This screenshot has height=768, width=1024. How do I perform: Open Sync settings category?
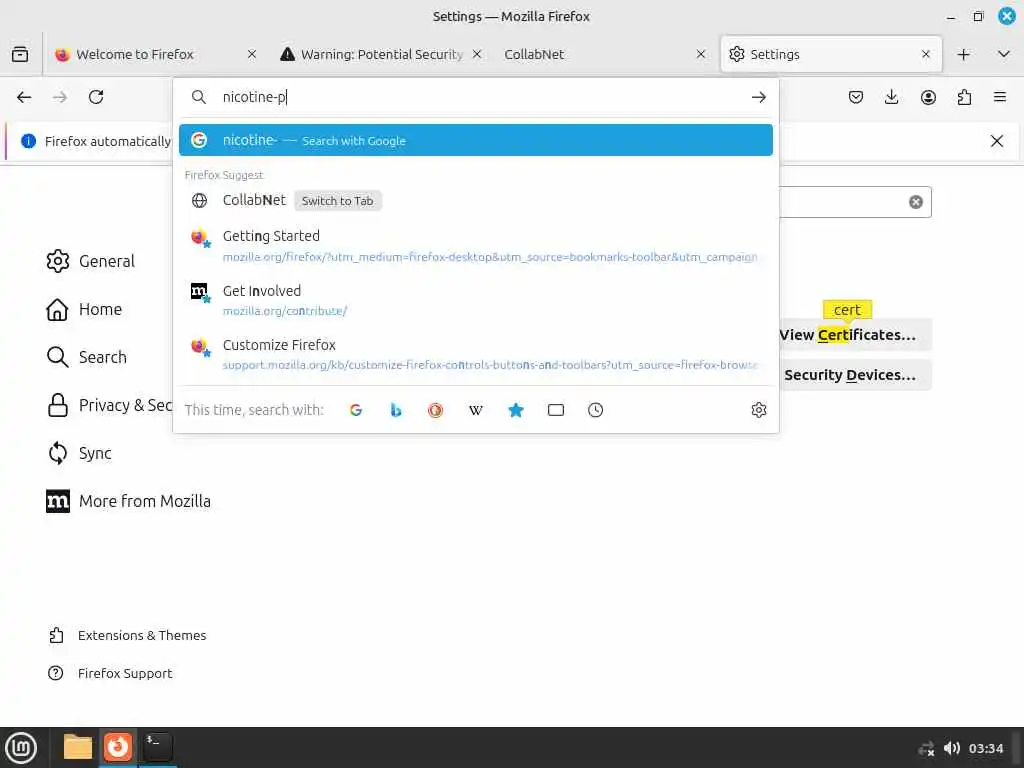[x=79, y=453]
